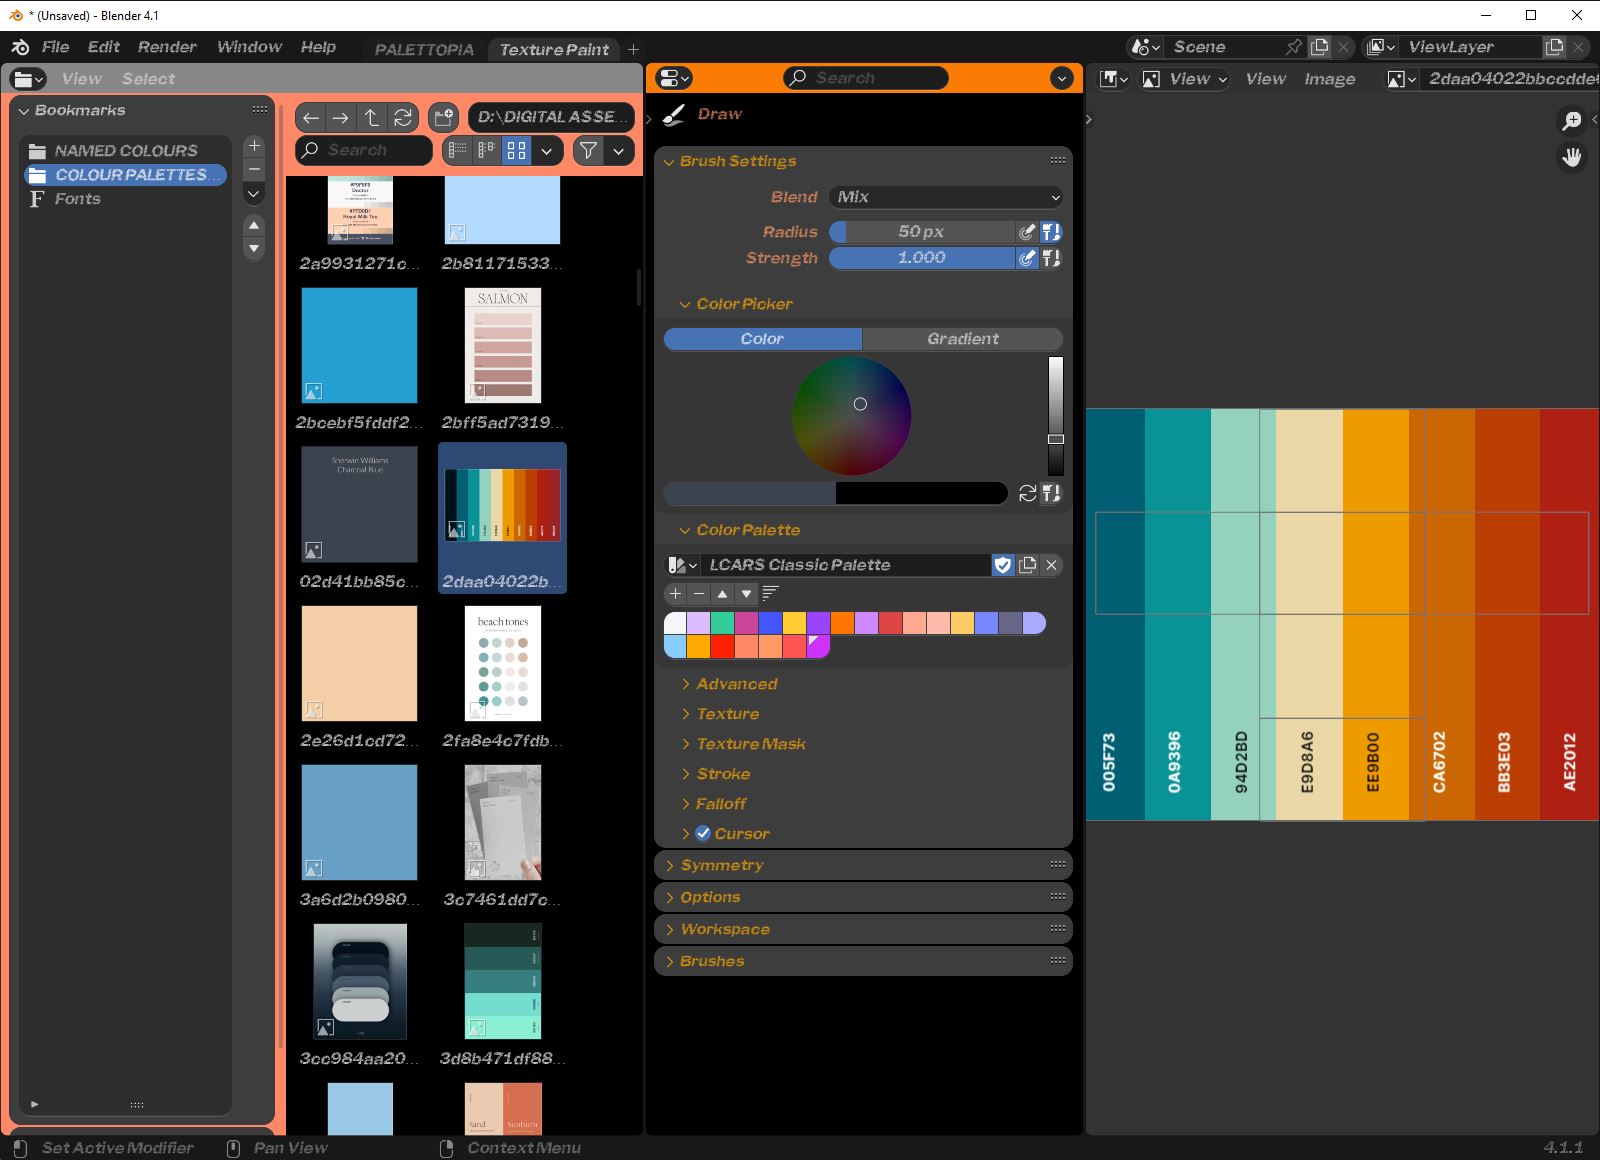This screenshot has height=1160, width=1600.
Task: Switch file browser to thumbnail display
Action: click(x=516, y=151)
